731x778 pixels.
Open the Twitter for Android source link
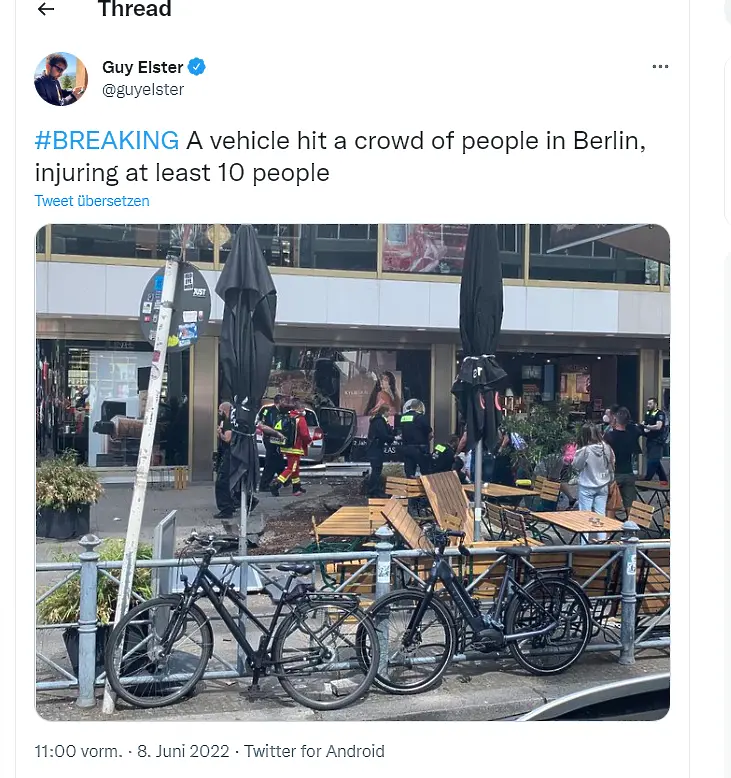(x=314, y=751)
